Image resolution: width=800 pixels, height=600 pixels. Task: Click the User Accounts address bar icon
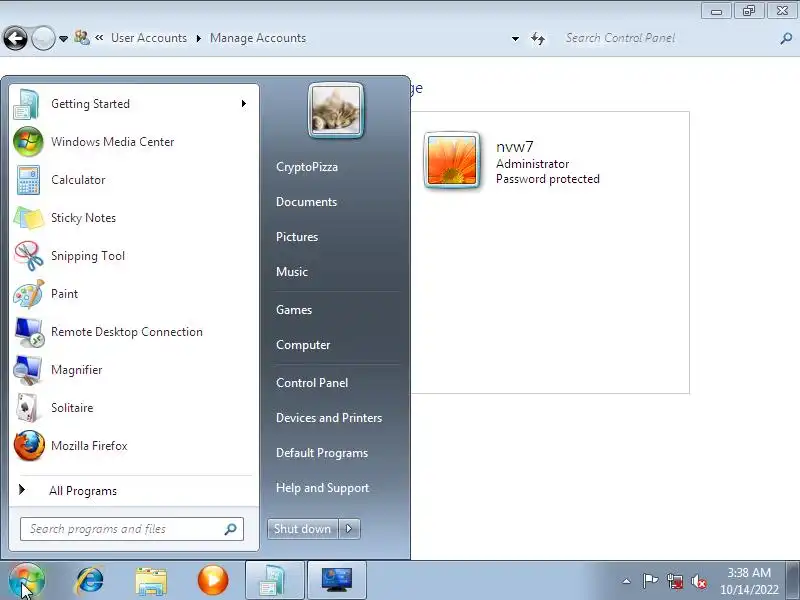[82, 37]
